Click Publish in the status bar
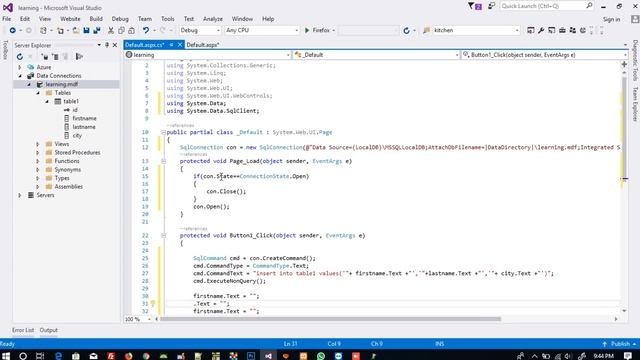This screenshot has height=360, width=640. pyautogui.click(x=620, y=344)
